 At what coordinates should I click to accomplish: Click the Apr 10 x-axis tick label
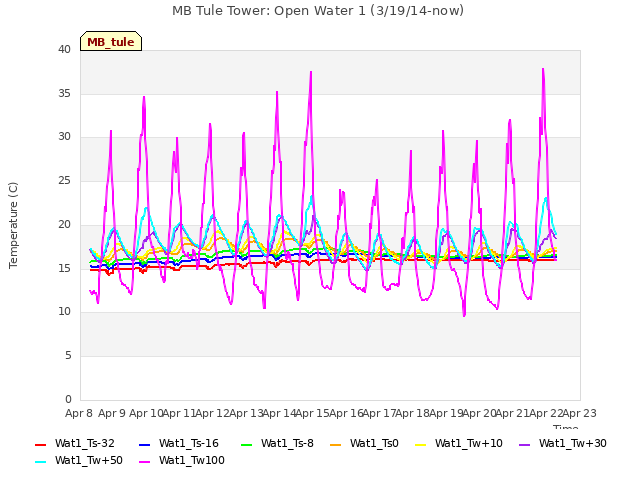click(146, 413)
